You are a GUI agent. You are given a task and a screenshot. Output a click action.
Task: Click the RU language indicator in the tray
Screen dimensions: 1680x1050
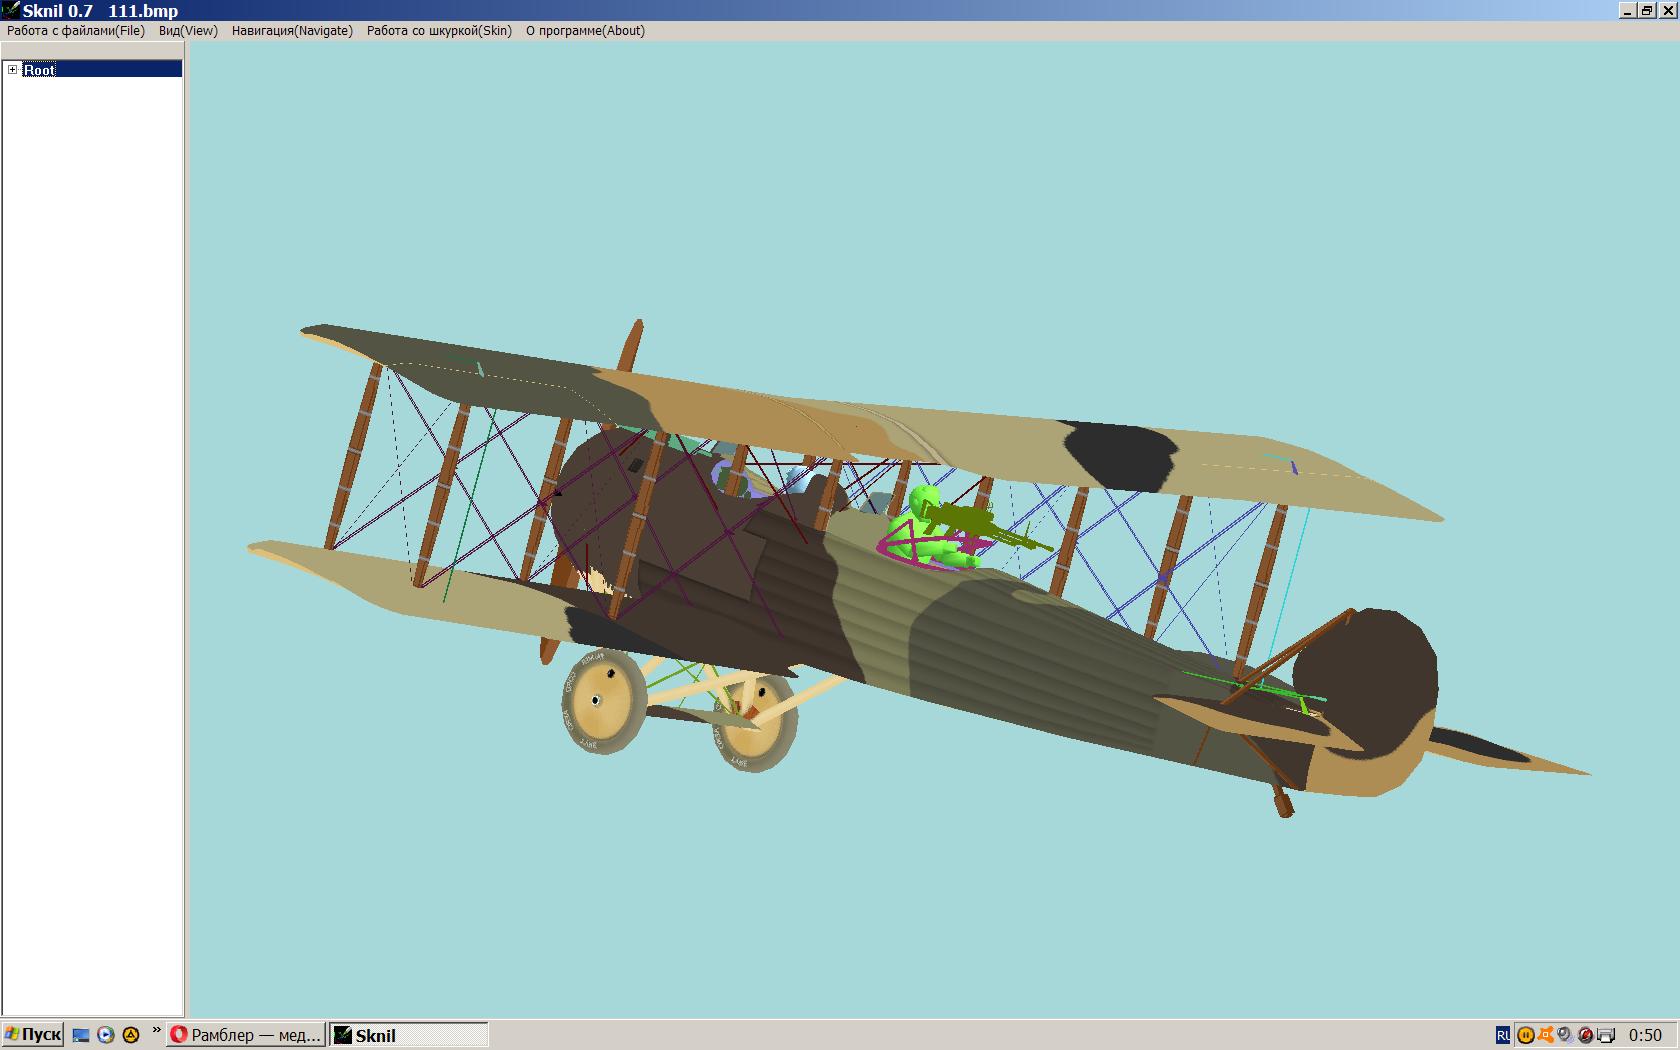(1503, 1036)
